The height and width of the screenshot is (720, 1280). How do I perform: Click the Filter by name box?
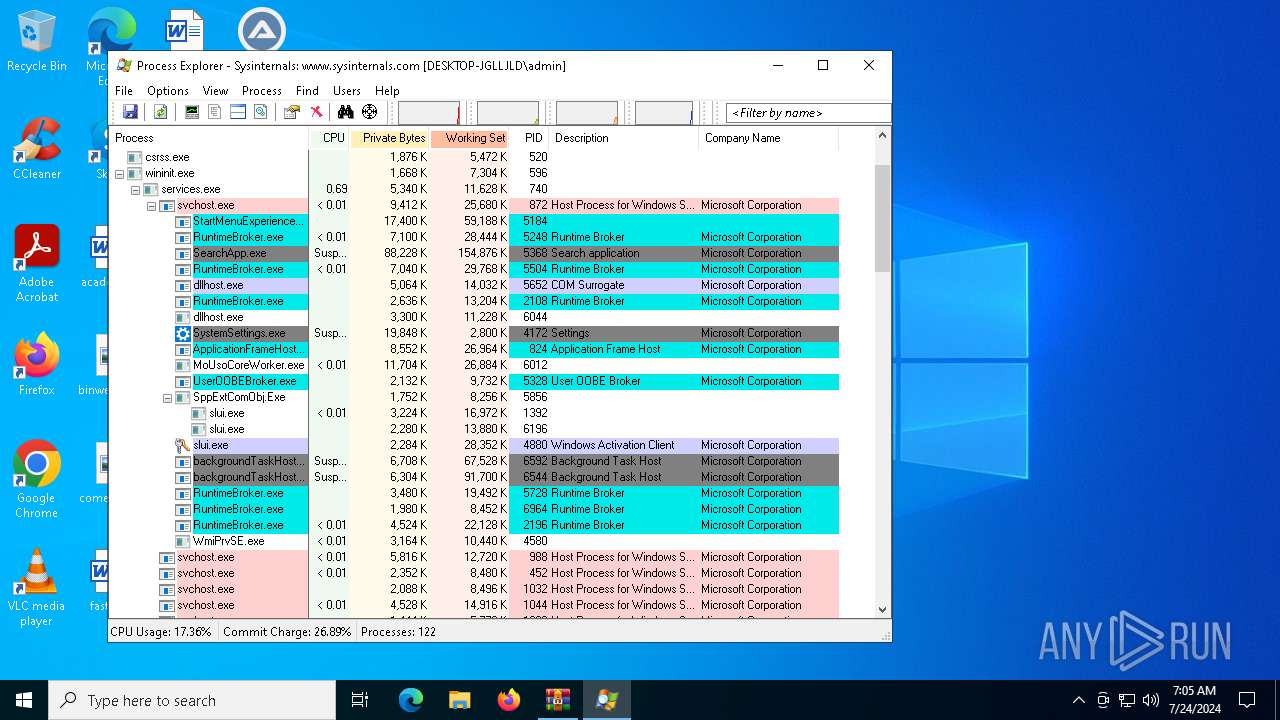point(808,113)
